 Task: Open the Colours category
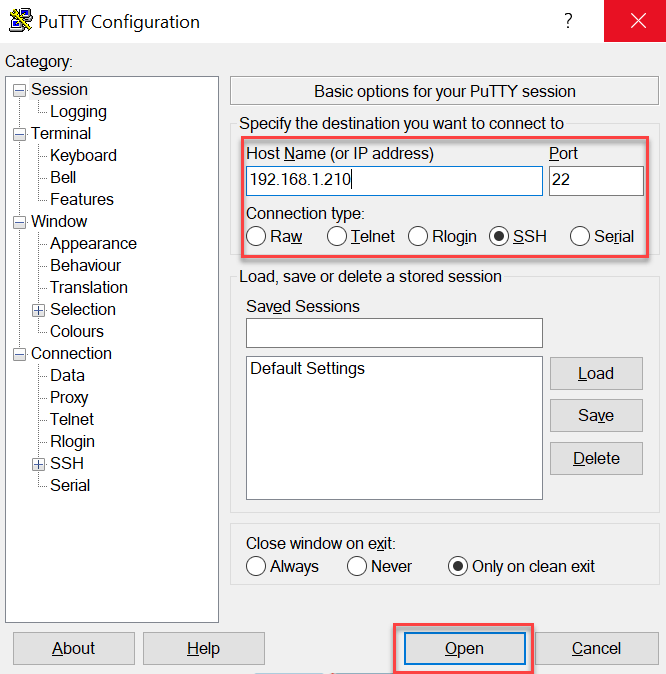(x=77, y=331)
